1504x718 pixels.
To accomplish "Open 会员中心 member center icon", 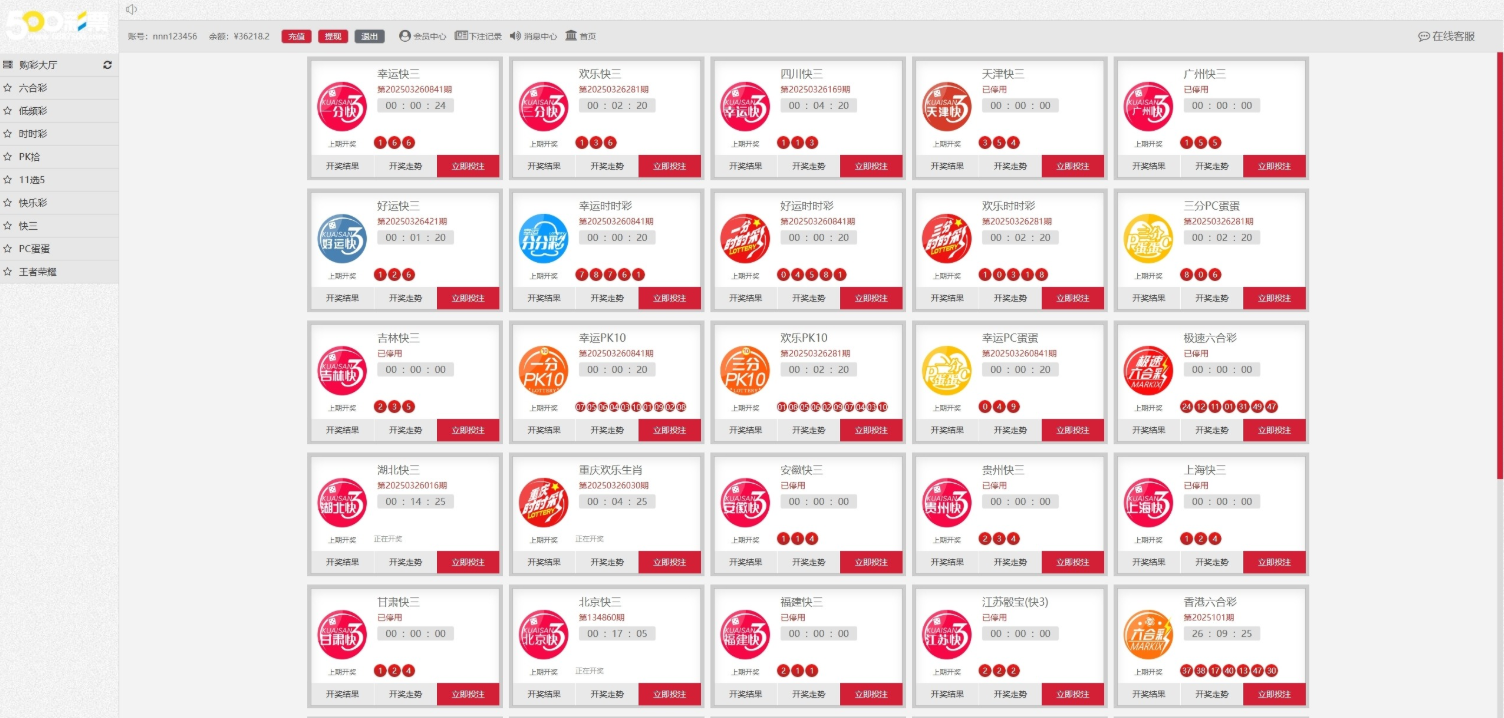I will 405,36.
